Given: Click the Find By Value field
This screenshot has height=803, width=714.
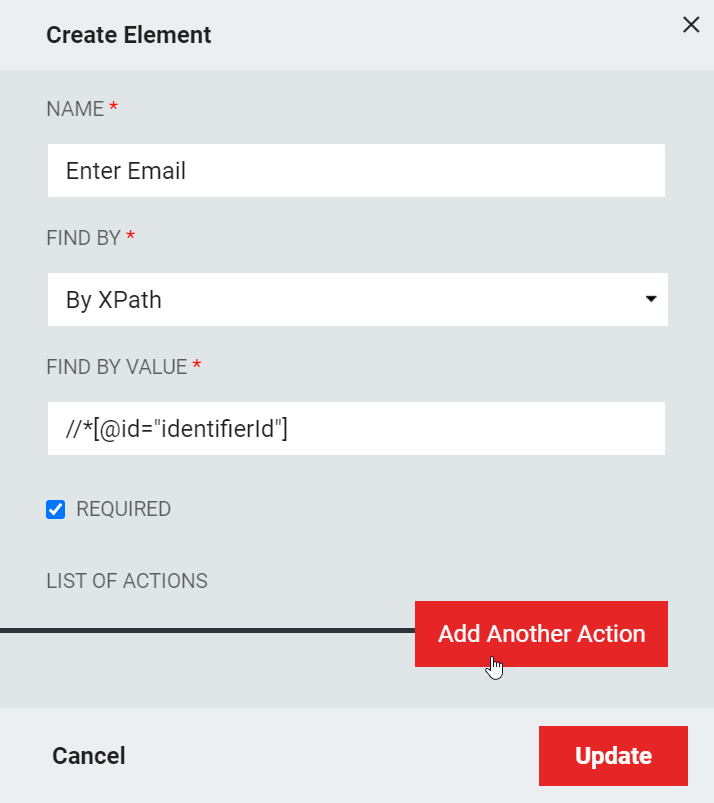Looking at the screenshot, I should point(356,429).
